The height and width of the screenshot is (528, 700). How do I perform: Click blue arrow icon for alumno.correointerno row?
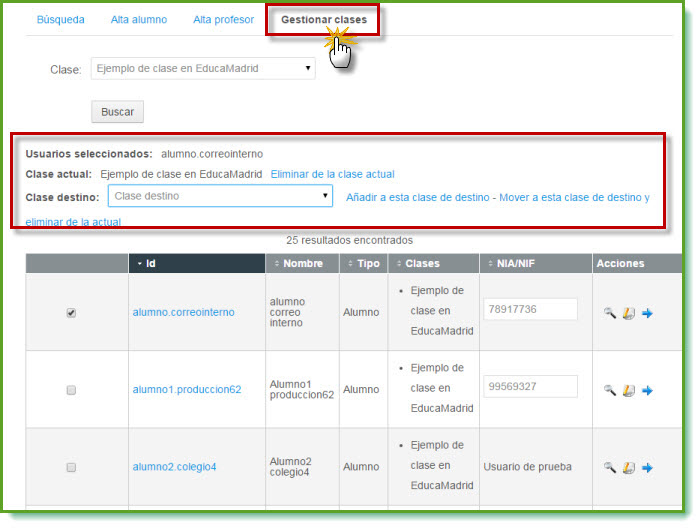click(x=647, y=313)
